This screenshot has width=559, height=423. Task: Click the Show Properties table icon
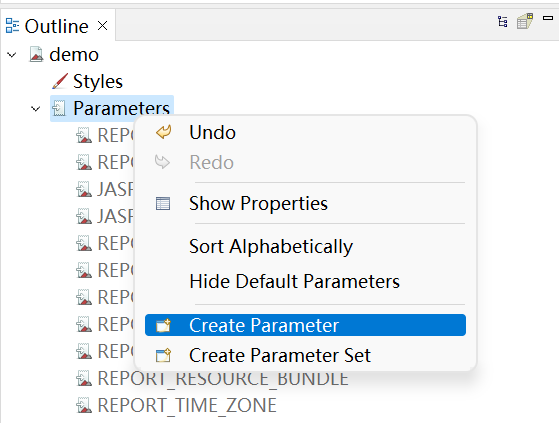coord(163,203)
